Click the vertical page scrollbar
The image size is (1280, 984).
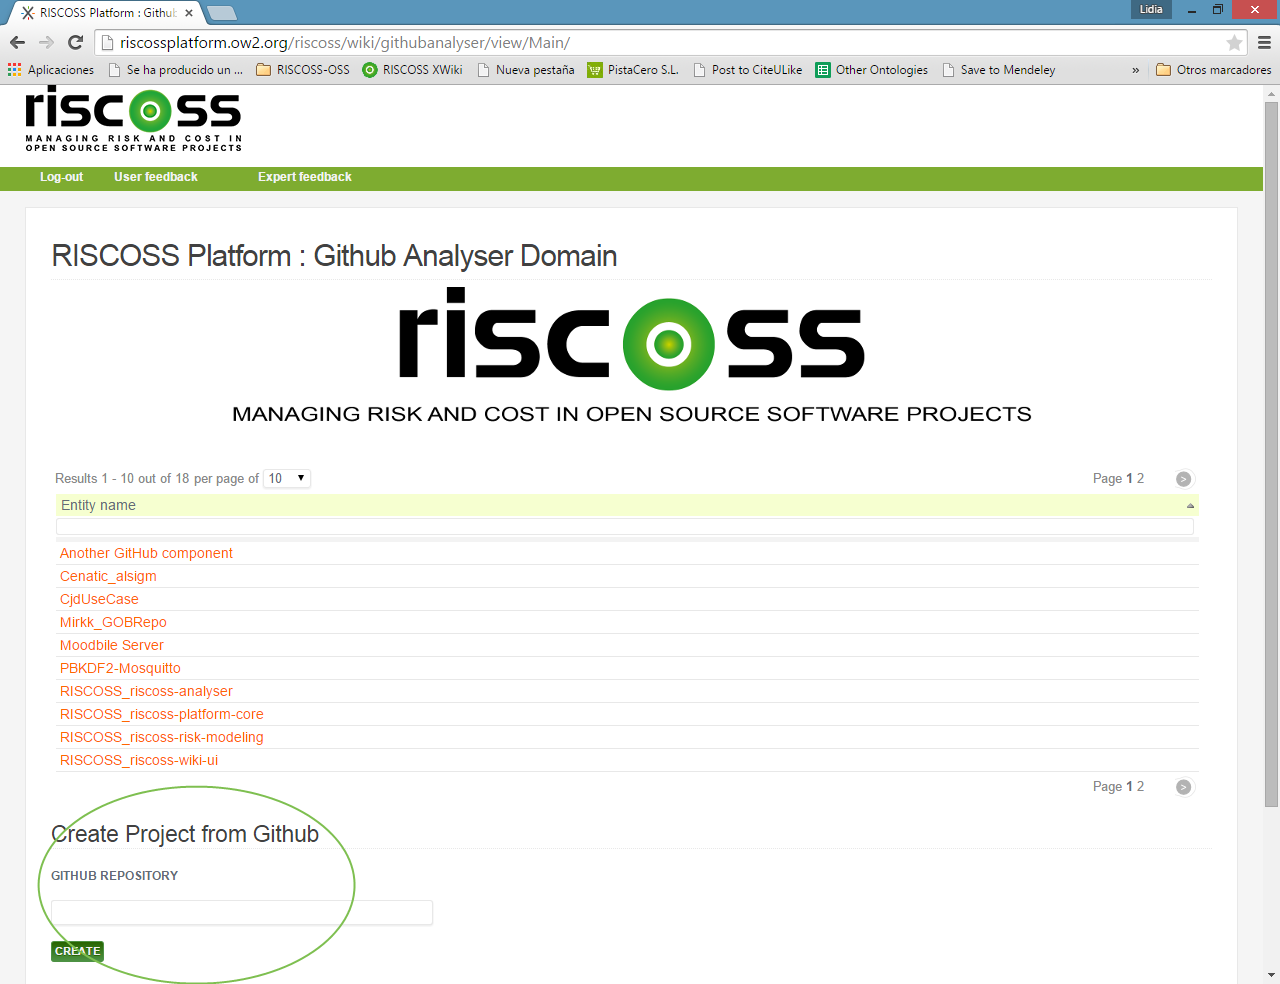click(x=1271, y=450)
